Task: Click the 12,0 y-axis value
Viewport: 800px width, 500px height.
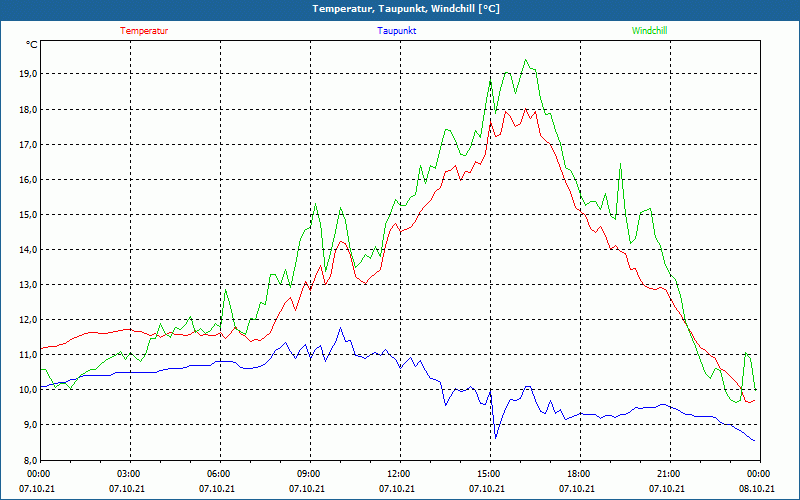Action: click(x=29, y=319)
